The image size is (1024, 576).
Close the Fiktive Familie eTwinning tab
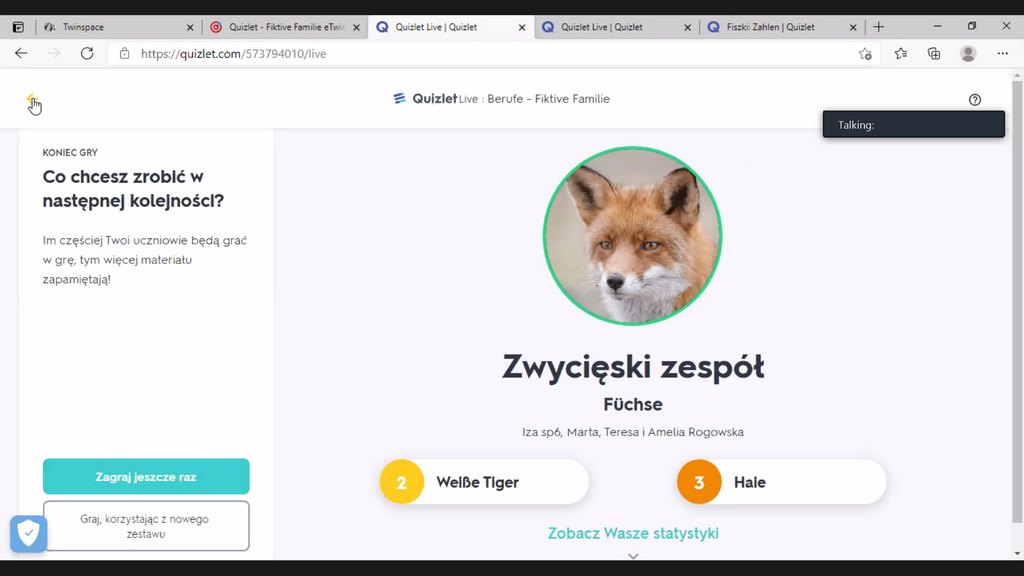click(356, 27)
